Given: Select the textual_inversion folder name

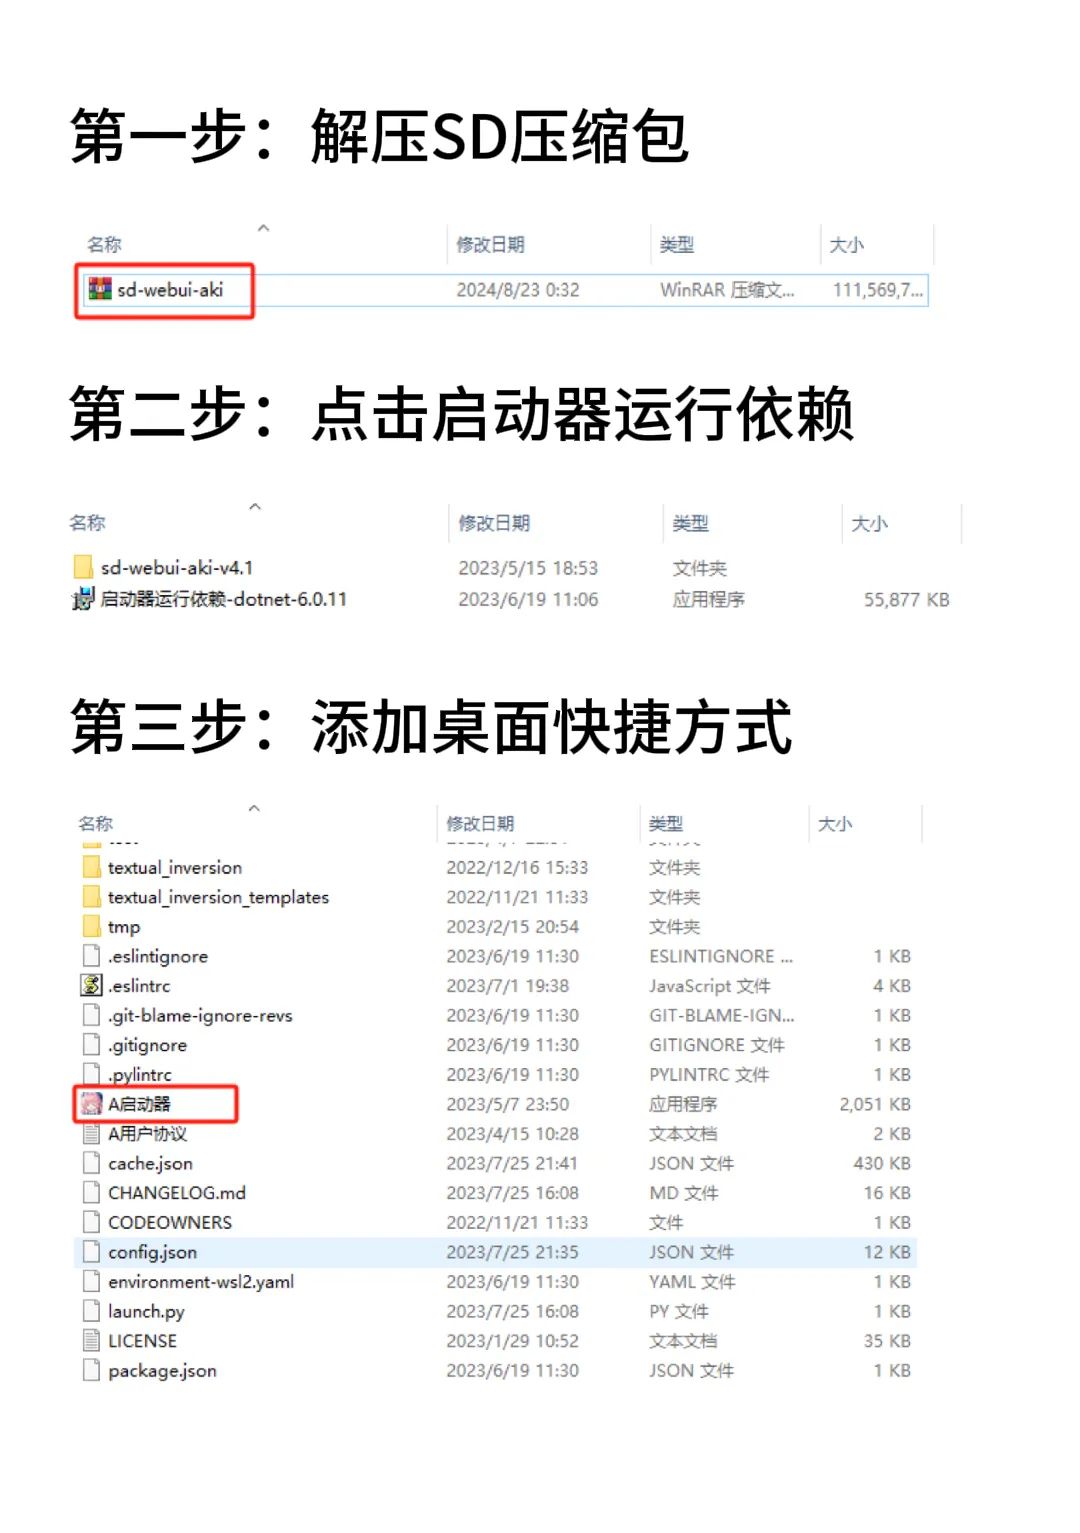Looking at the screenshot, I should (175, 868).
